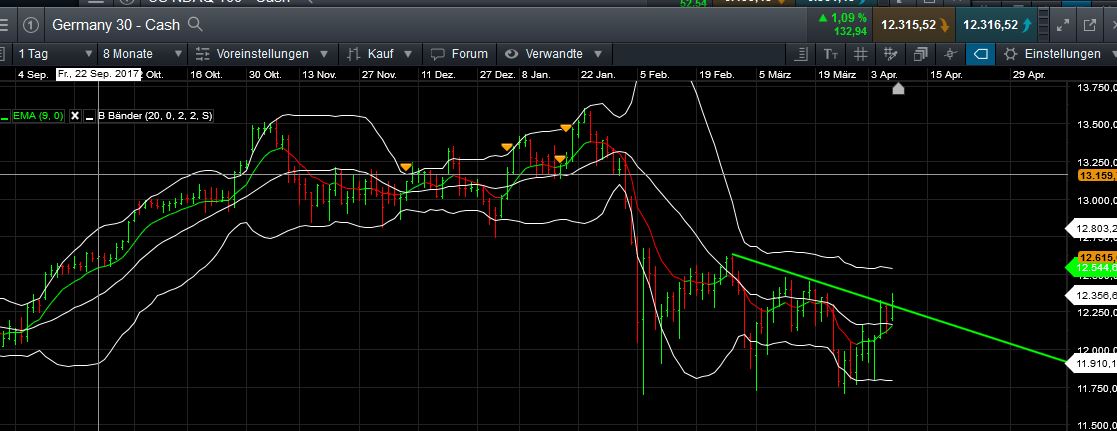The width and height of the screenshot is (1117, 431).
Task: Open the 1 Tag interval dropdown
Action: click(x=54, y=53)
